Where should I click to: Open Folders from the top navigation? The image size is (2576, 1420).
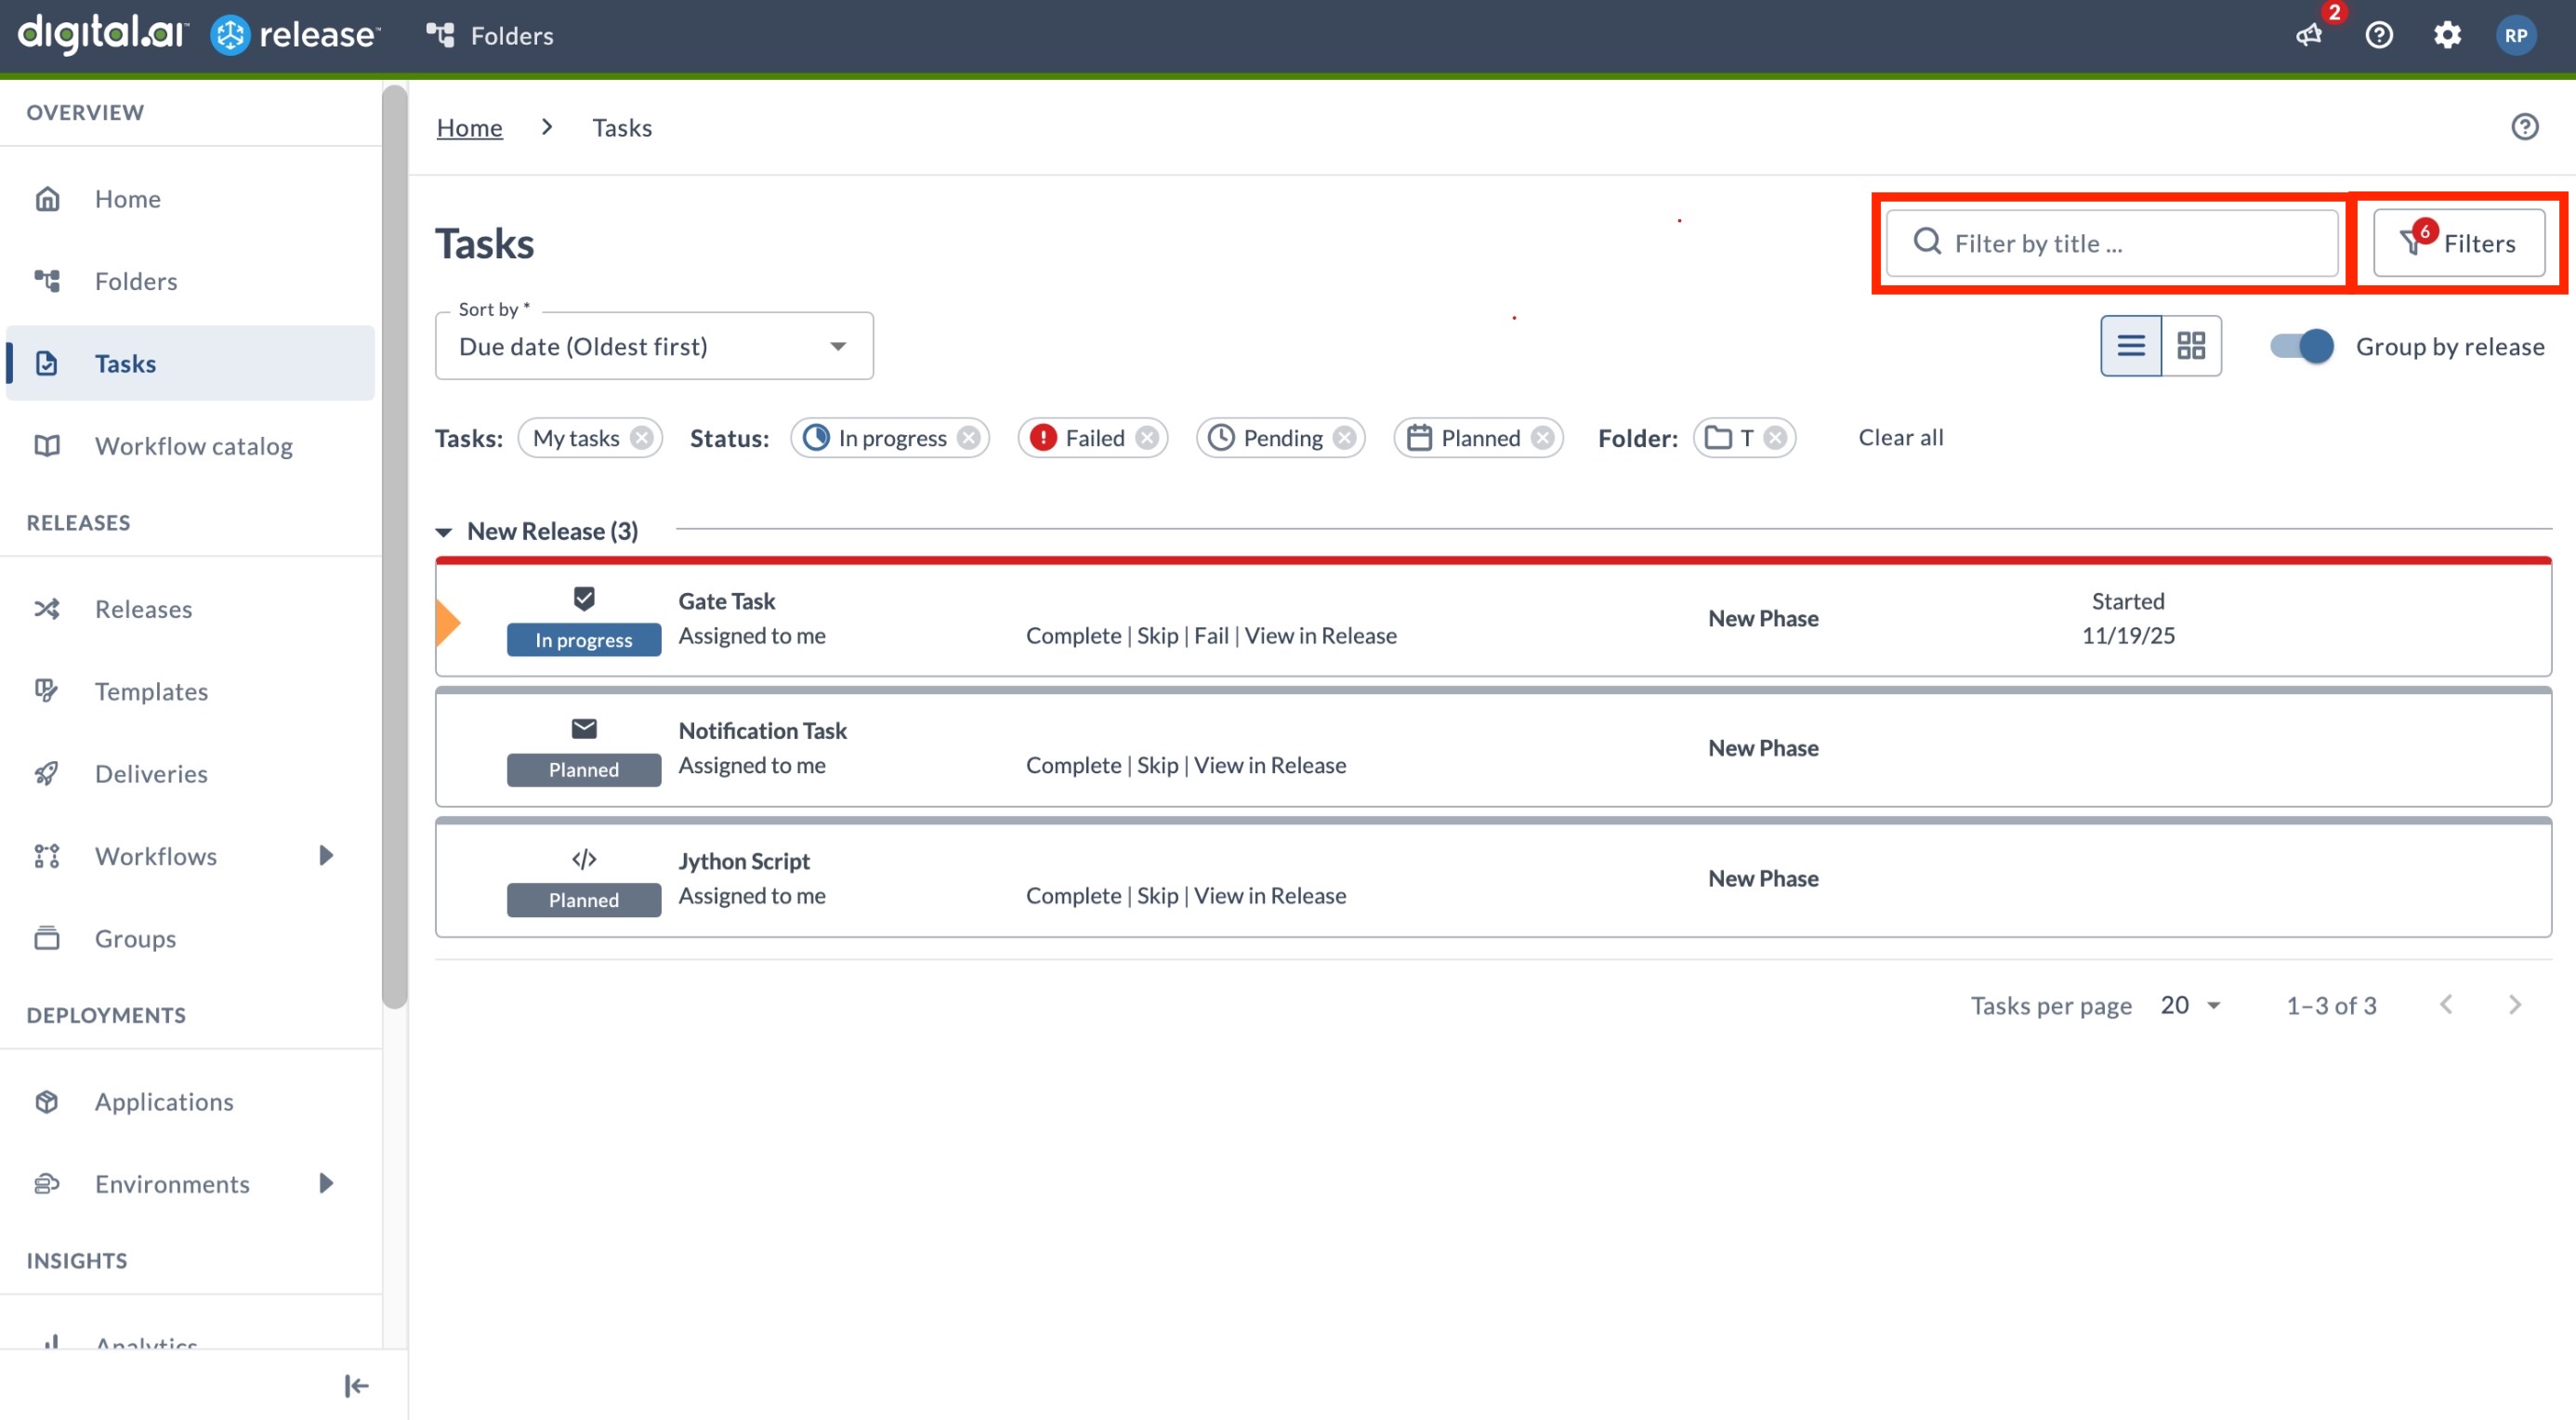pyautogui.click(x=490, y=35)
